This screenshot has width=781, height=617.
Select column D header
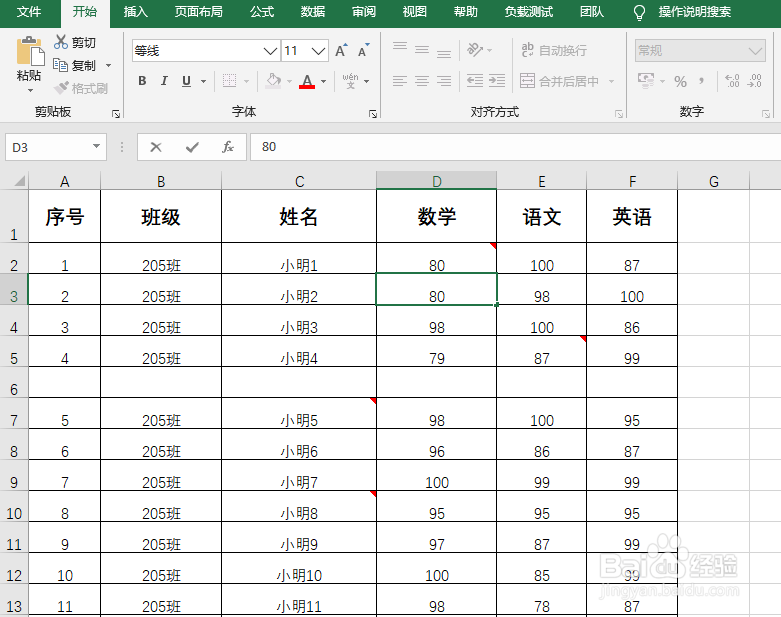pyautogui.click(x=436, y=181)
